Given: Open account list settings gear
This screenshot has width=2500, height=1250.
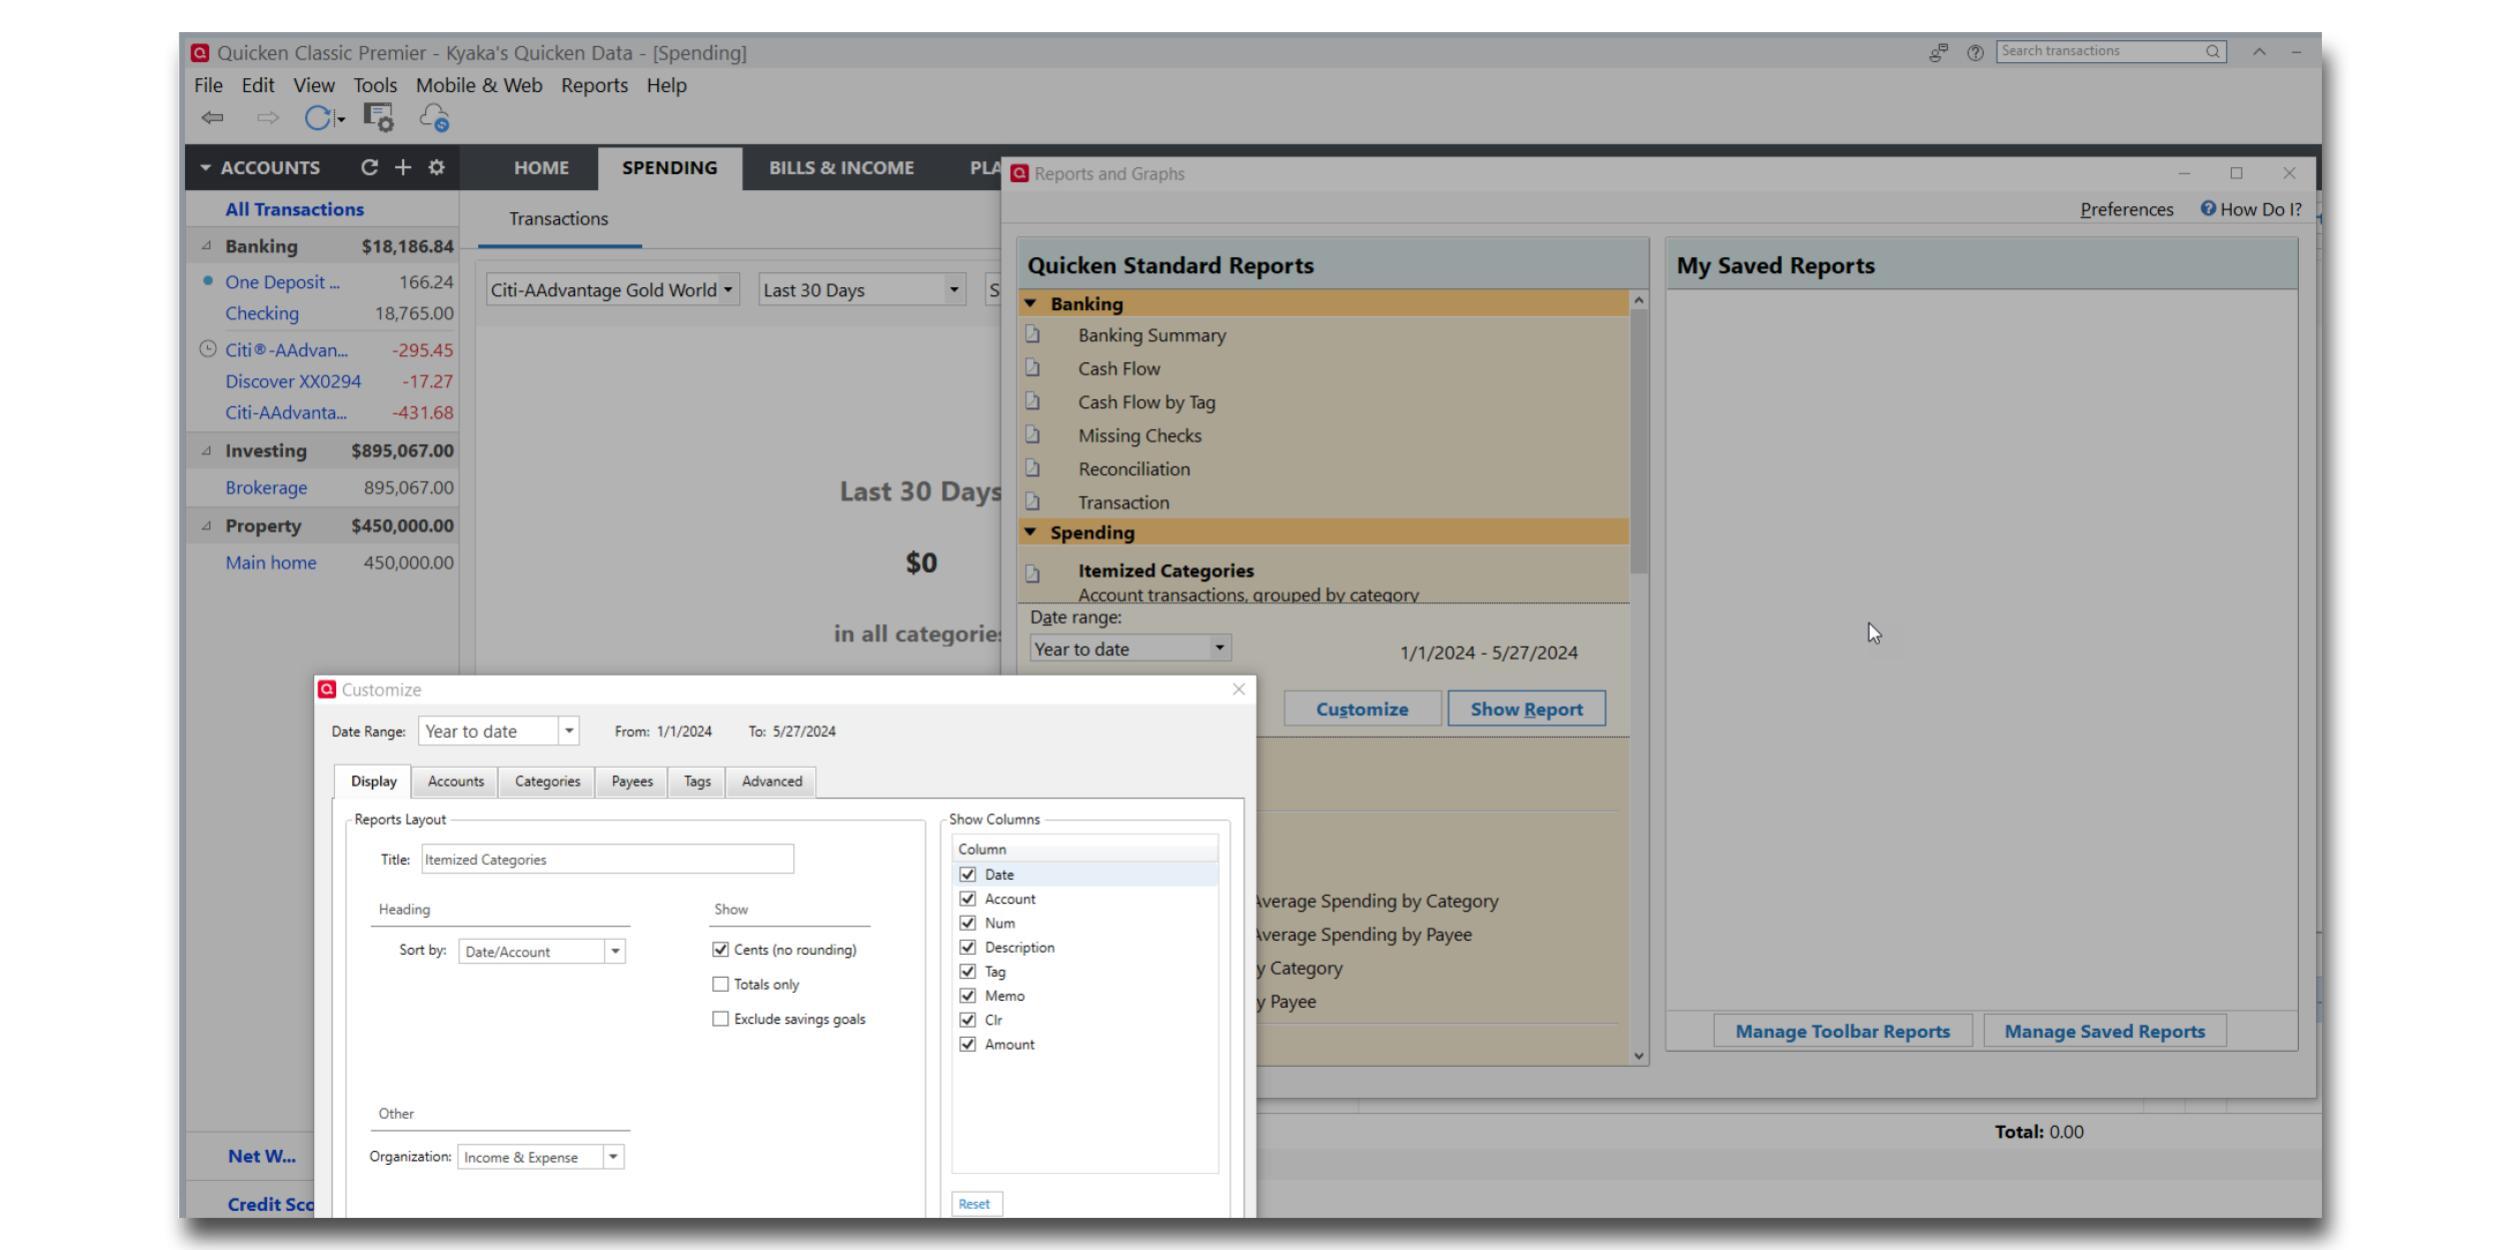Looking at the screenshot, I should click(436, 167).
